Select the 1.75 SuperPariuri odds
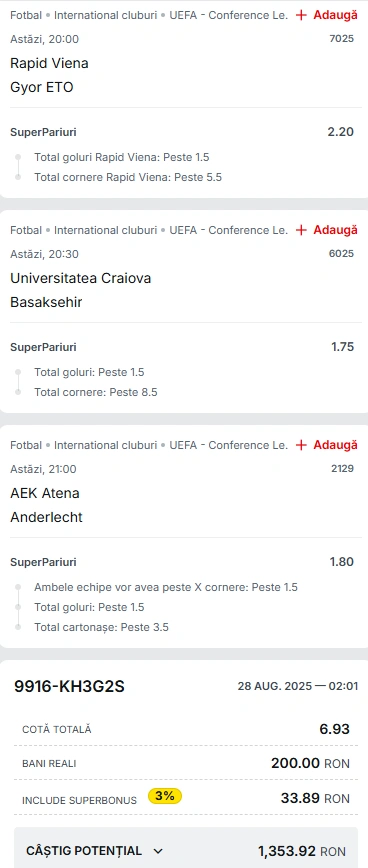The width and height of the screenshot is (368, 868). (342, 347)
